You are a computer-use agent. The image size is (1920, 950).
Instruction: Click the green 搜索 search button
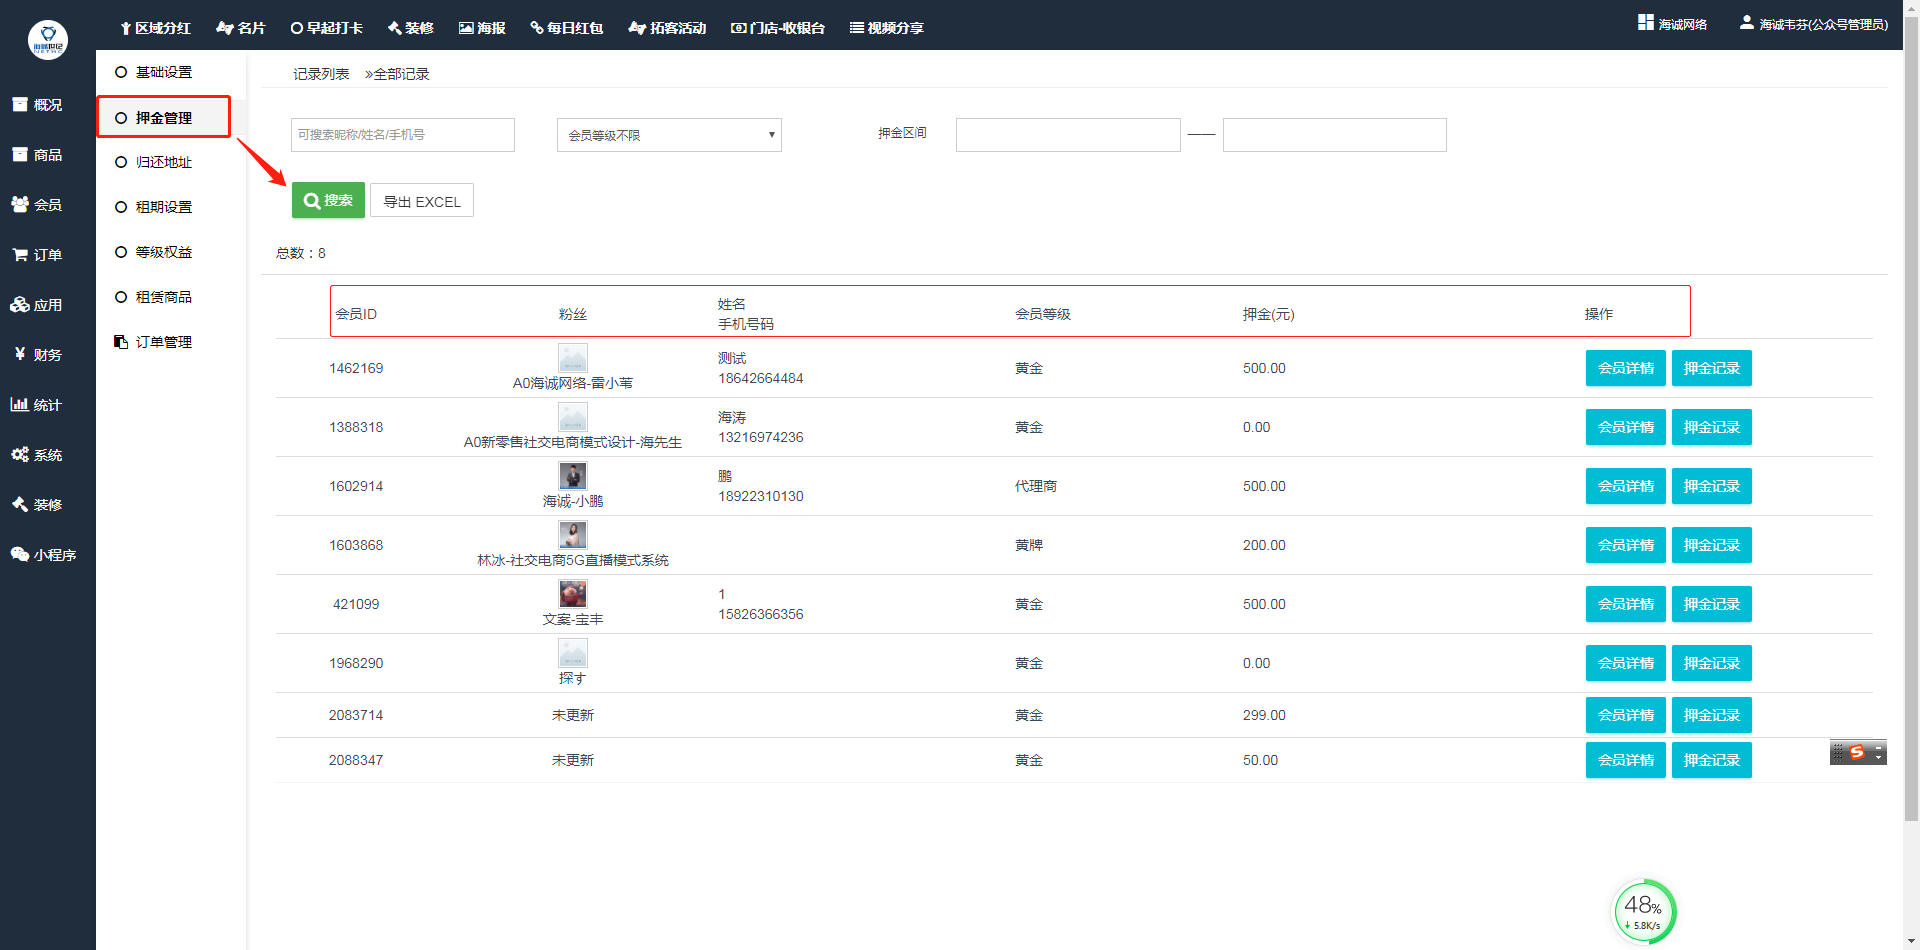tap(328, 201)
